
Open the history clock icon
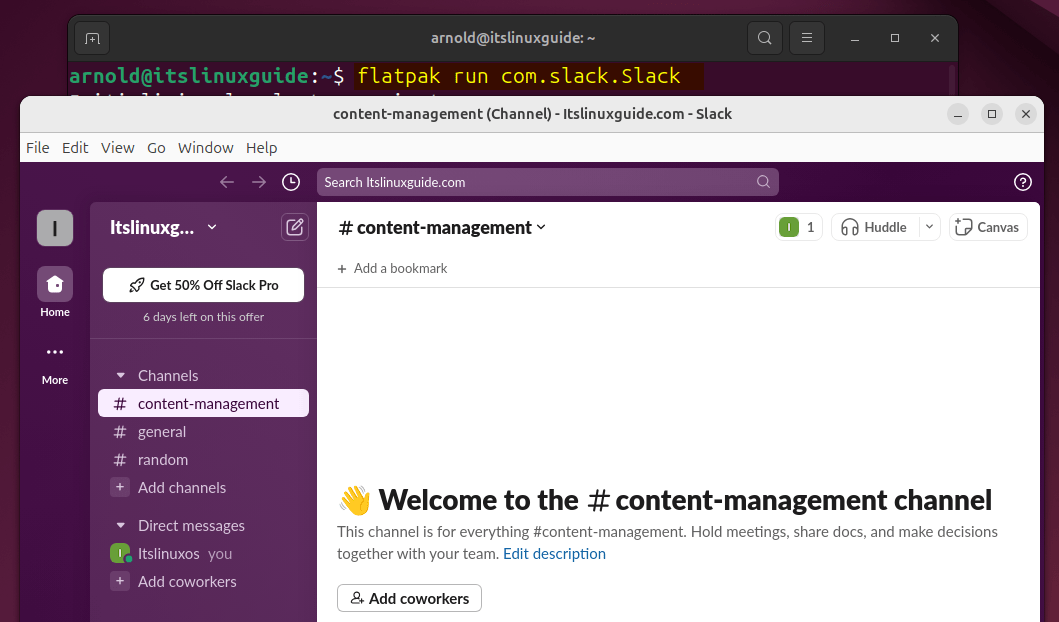[x=291, y=182]
